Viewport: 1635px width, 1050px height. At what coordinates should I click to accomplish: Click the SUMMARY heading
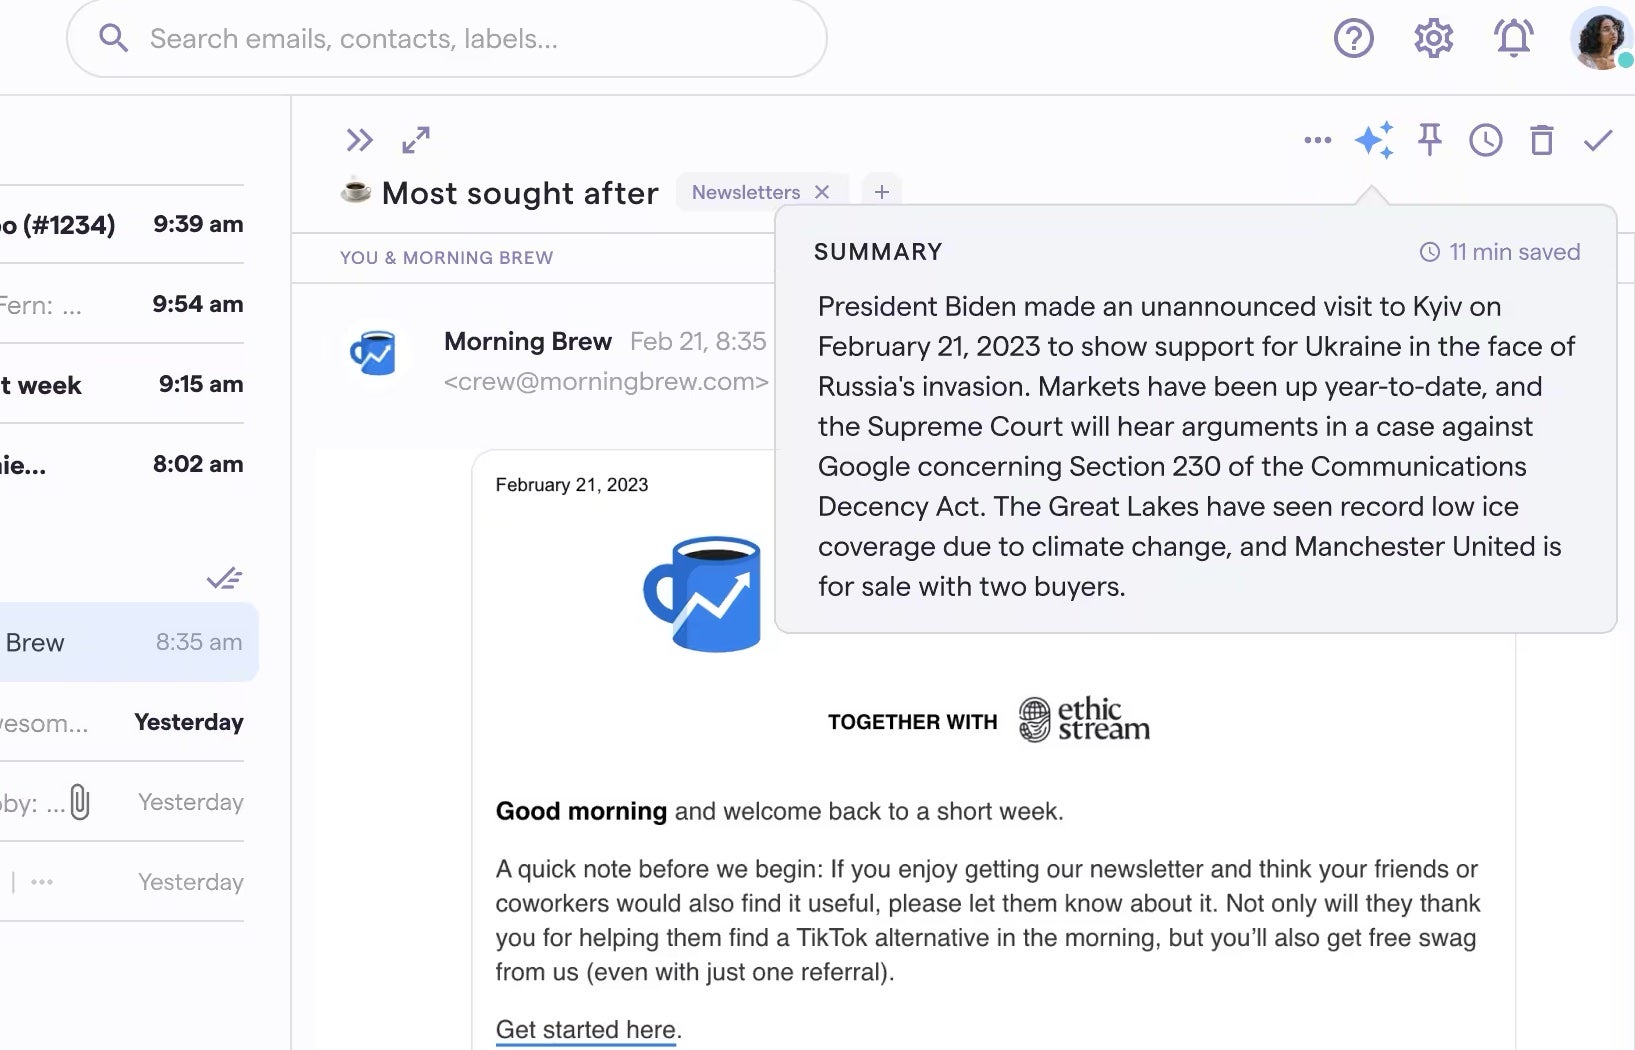[878, 252]
